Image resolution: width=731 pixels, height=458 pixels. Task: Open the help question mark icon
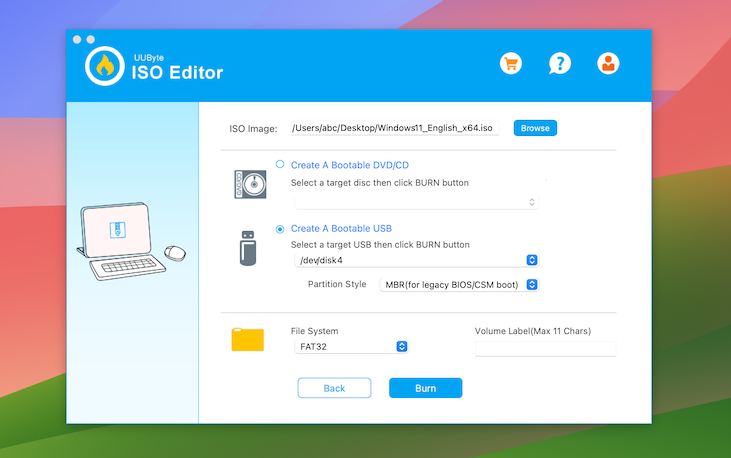click(x=560, y=63)
